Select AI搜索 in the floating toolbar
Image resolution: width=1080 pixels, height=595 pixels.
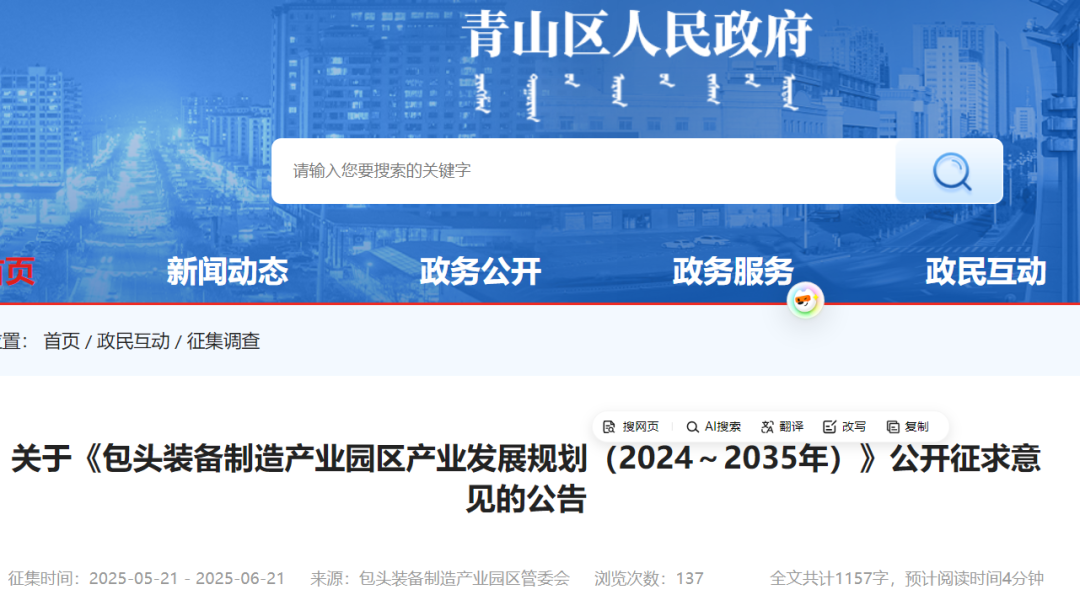714,427
